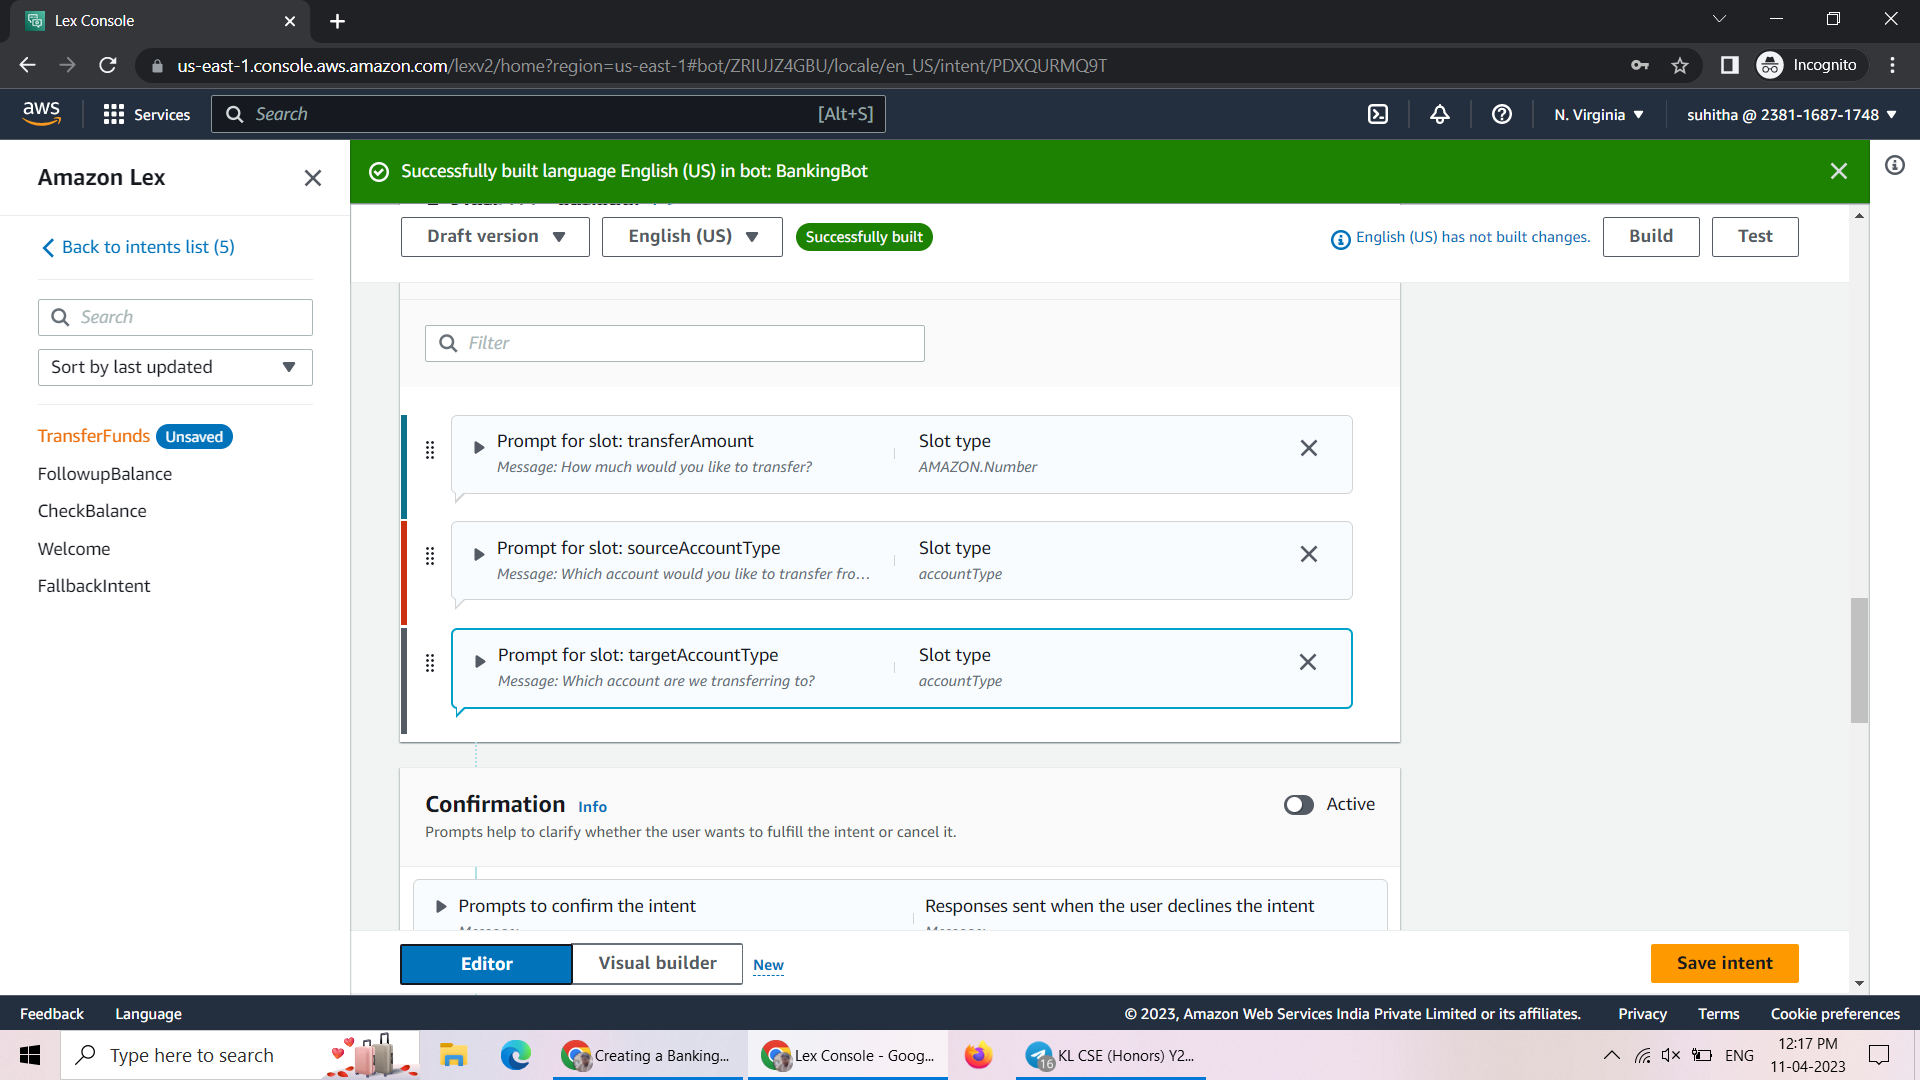Open the info panel icon on the right edge

pyautogui.click(x=1896, y=165)
